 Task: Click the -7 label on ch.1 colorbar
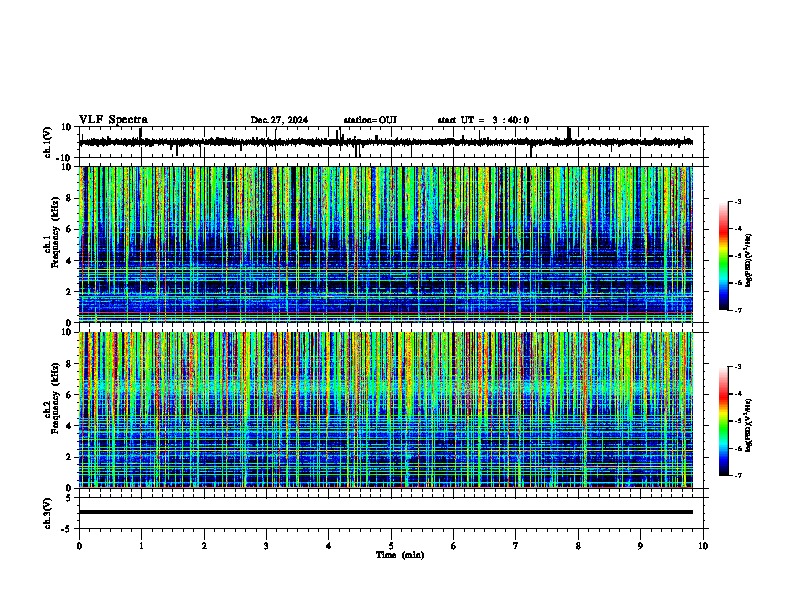click(x=738, y=310)
